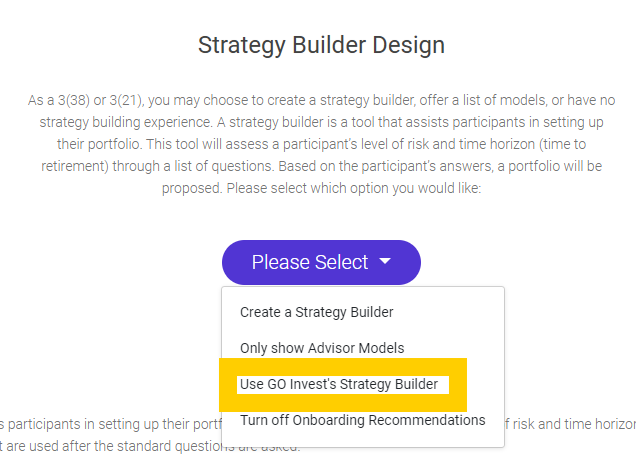Viewport: 636px width, 459px height.
Task: Open the Please Select dropdown button
Action: tap(321, 262)
